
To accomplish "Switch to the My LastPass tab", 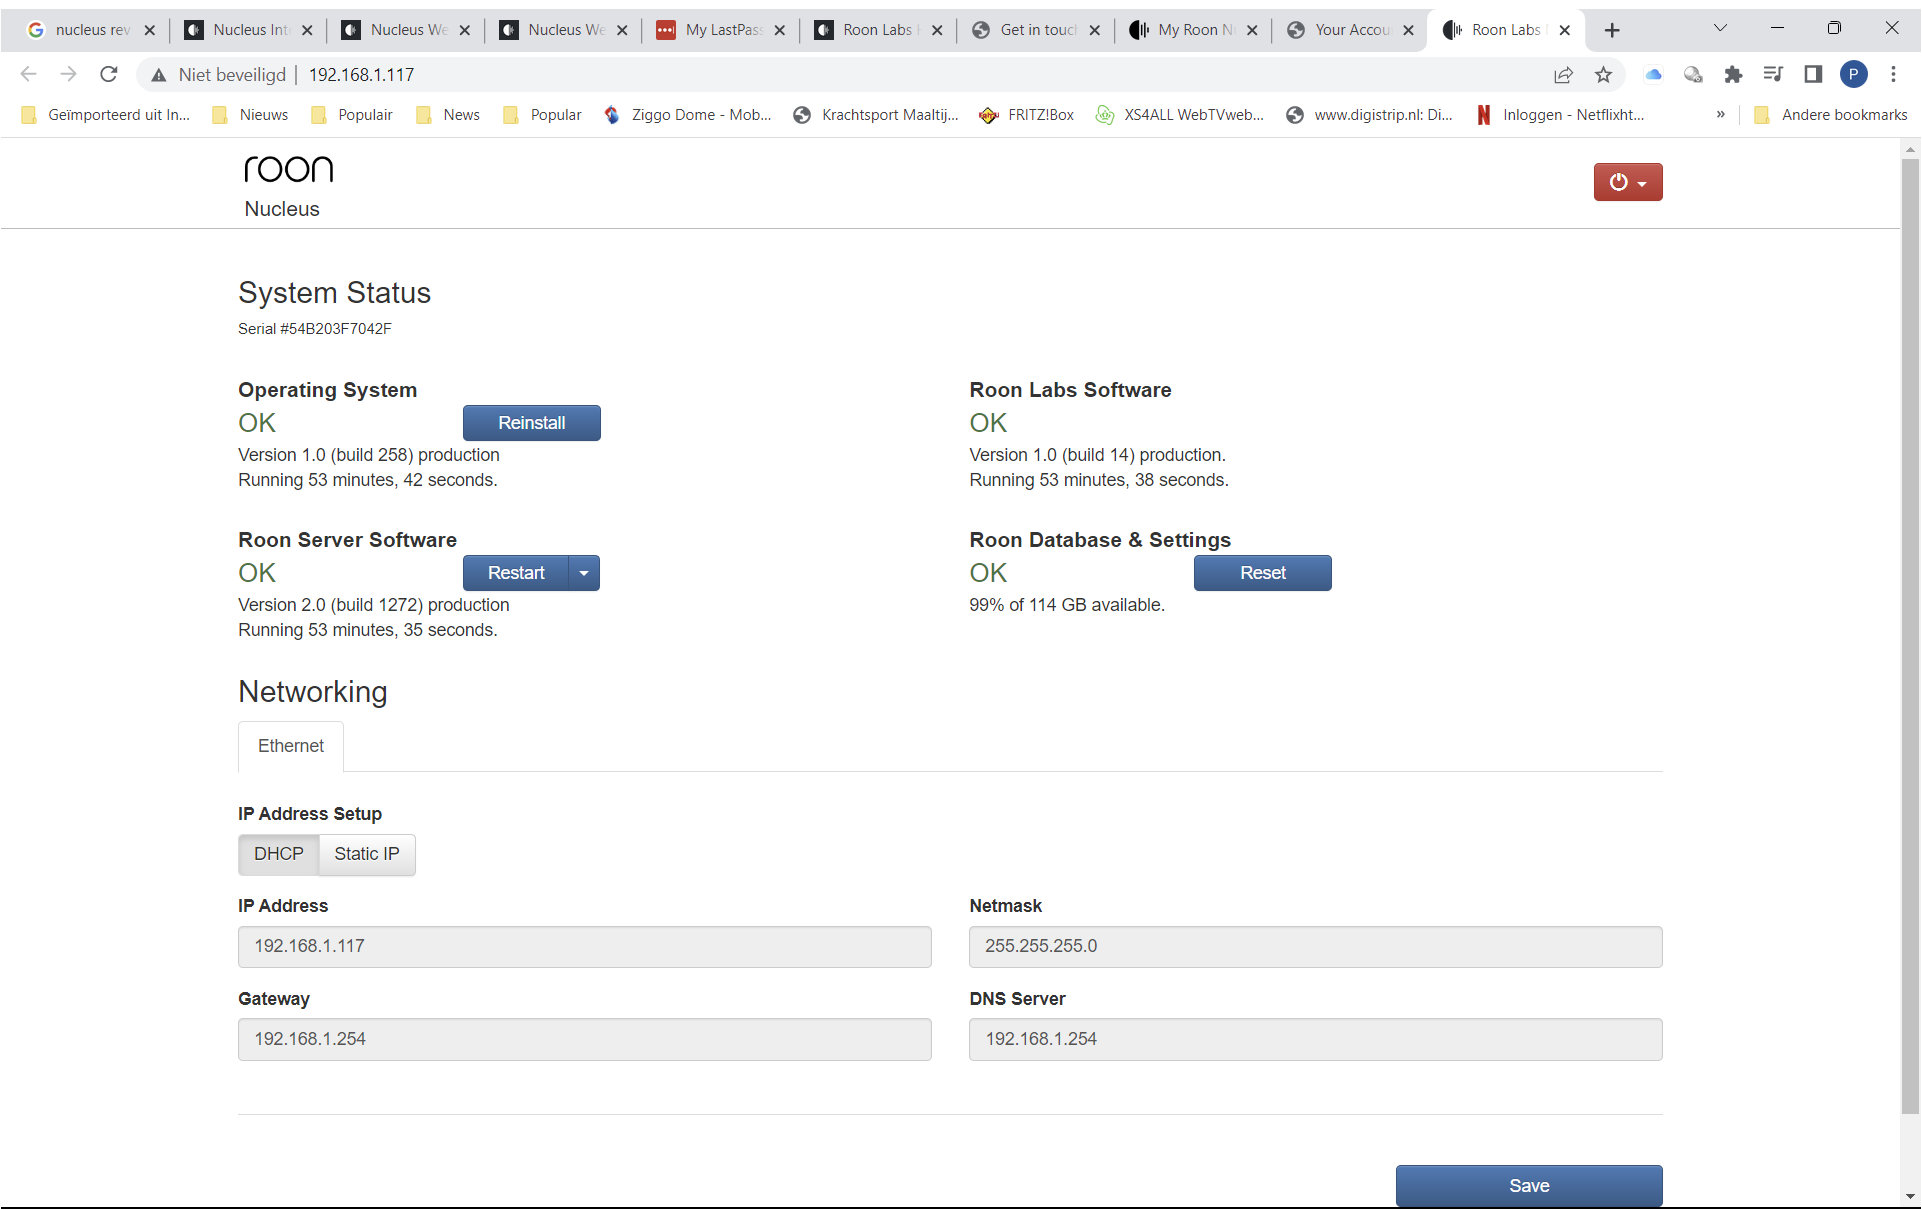I will pos(722,30).
